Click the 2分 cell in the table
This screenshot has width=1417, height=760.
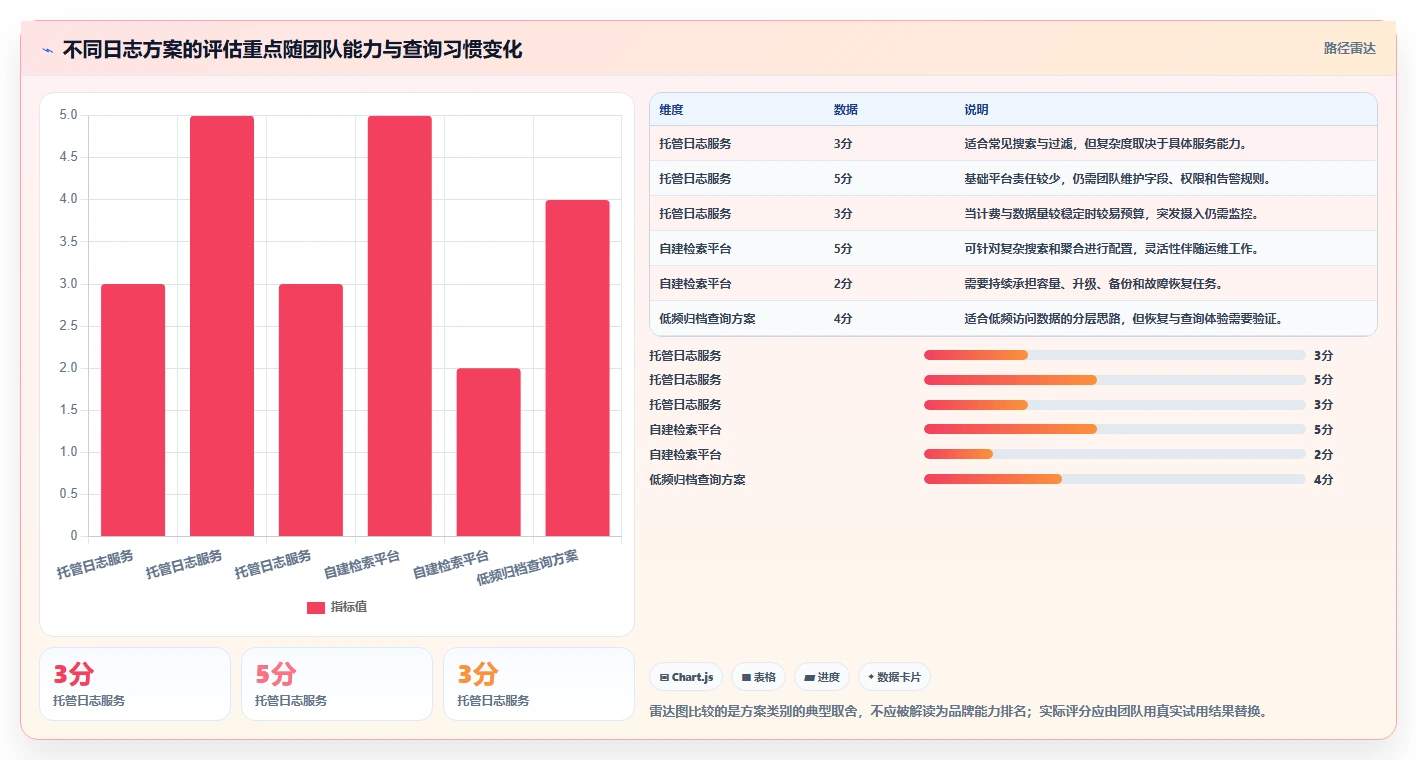(843, 283)
